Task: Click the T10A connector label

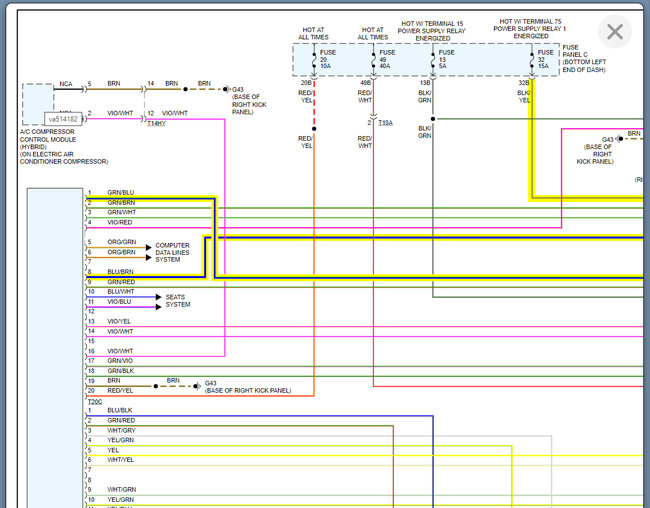Action: [x=385, y=122]
